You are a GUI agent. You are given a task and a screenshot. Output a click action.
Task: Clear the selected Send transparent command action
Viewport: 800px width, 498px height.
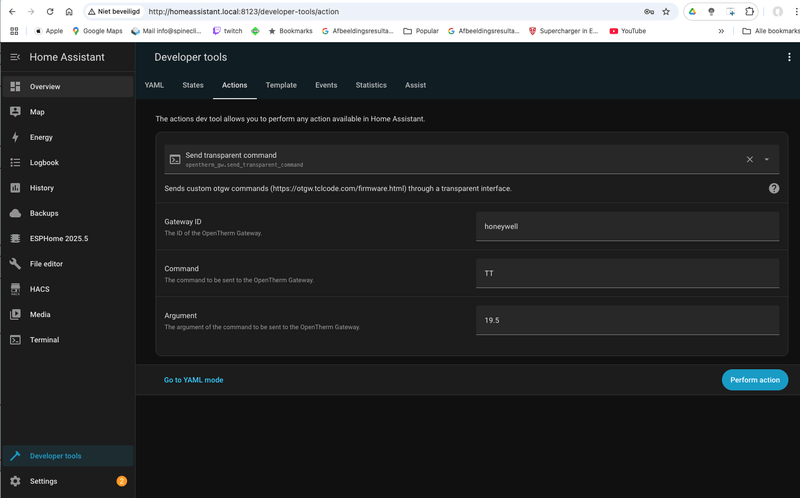pos(750,159)
